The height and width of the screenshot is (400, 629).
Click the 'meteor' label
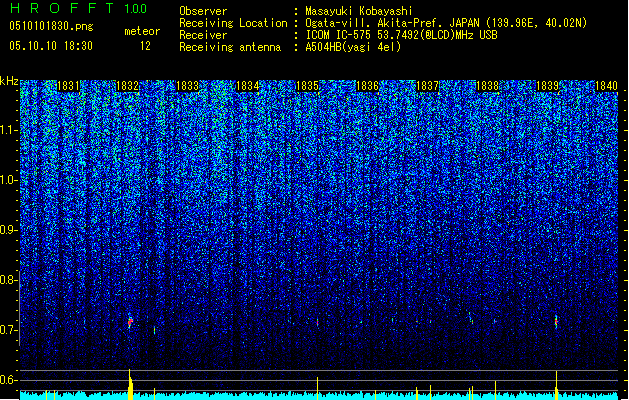(142, 31)
